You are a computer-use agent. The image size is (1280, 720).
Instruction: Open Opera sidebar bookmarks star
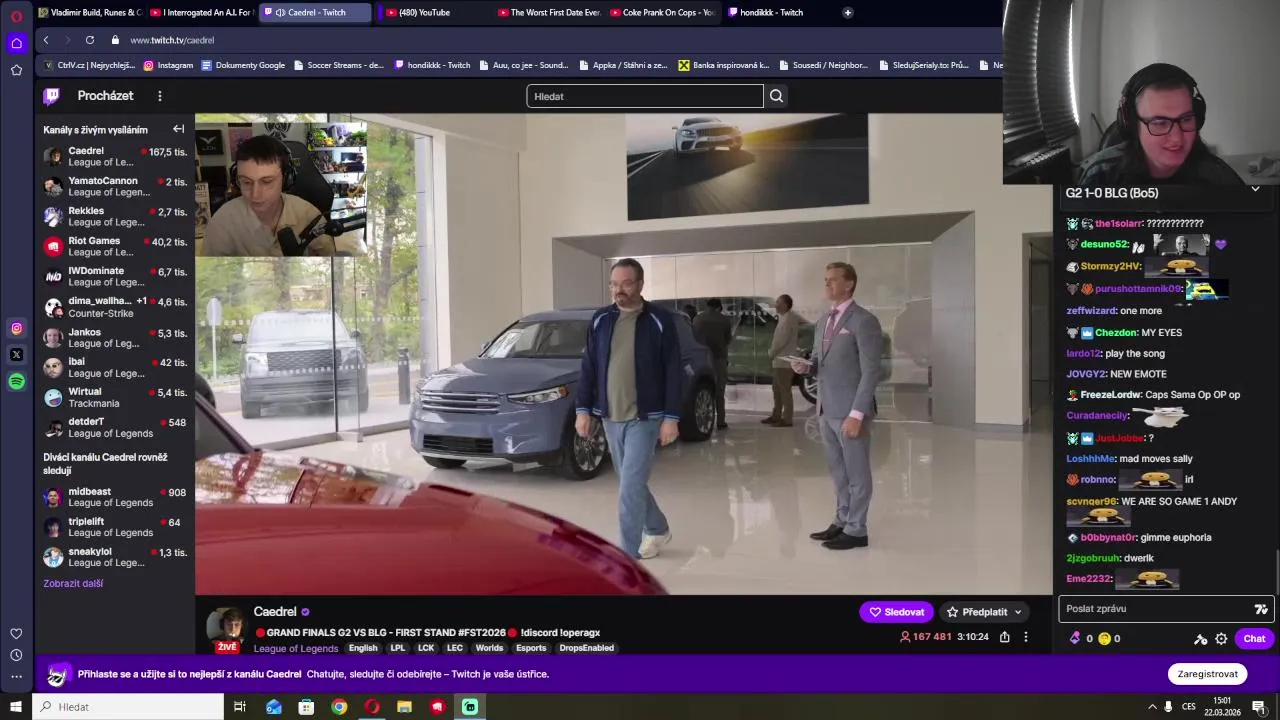pos(16,70)
